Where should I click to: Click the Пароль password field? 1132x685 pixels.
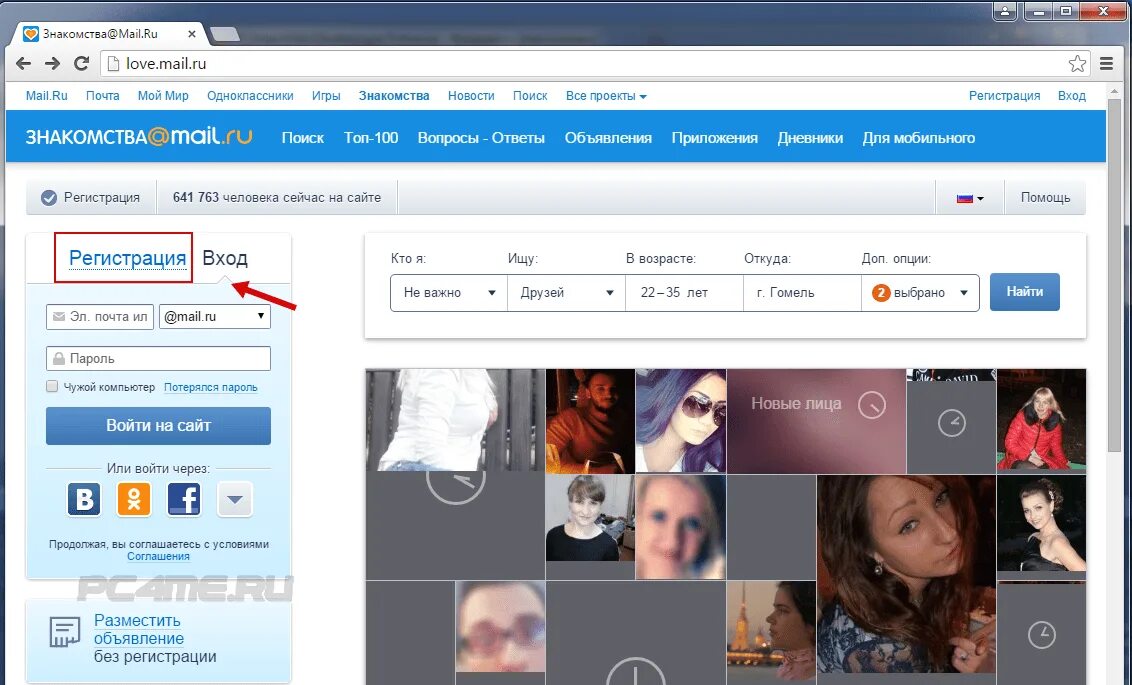[x=158, y=359]
